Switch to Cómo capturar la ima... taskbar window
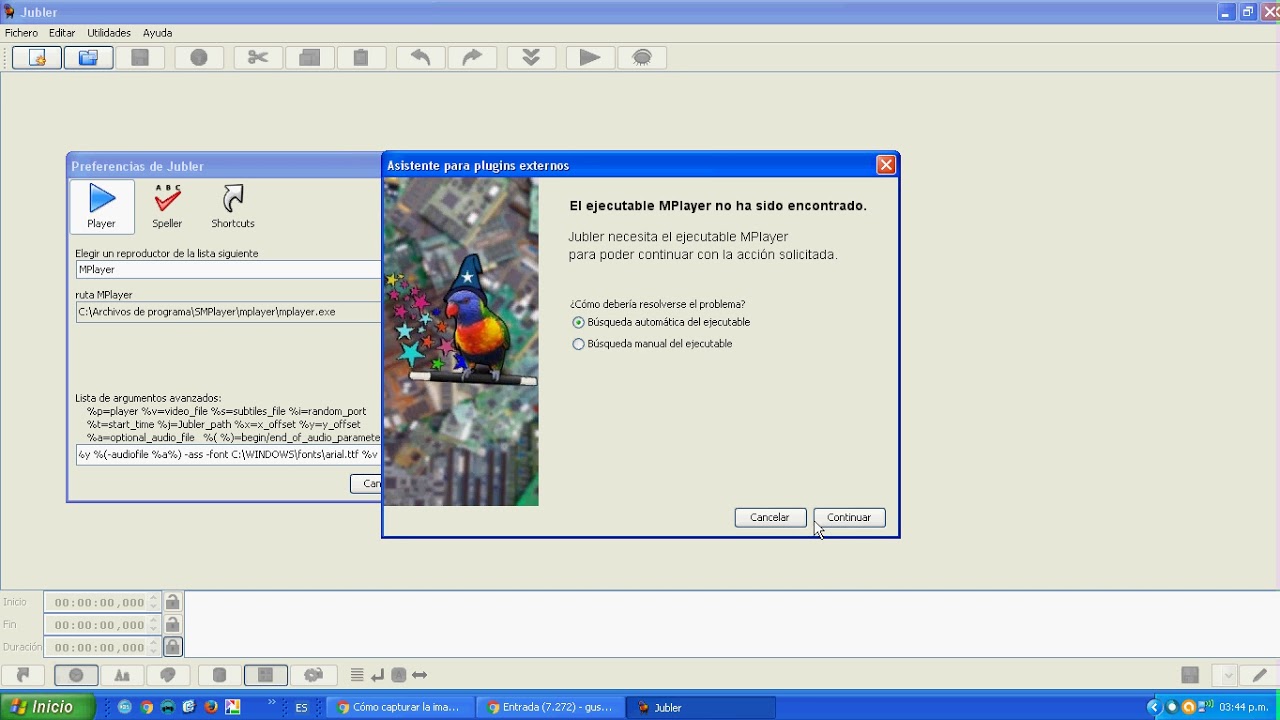Screen dimensions: 1280x720 point(400,707)
